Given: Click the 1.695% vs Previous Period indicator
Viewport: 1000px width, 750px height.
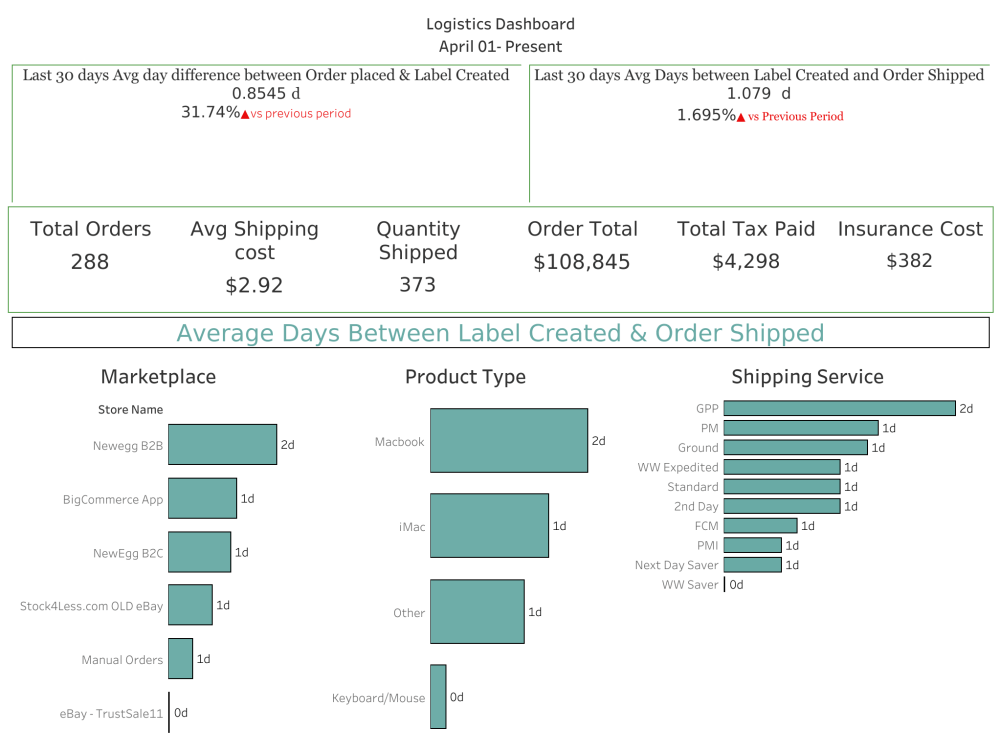Looking at the screenshot, I should pos(760,116).
